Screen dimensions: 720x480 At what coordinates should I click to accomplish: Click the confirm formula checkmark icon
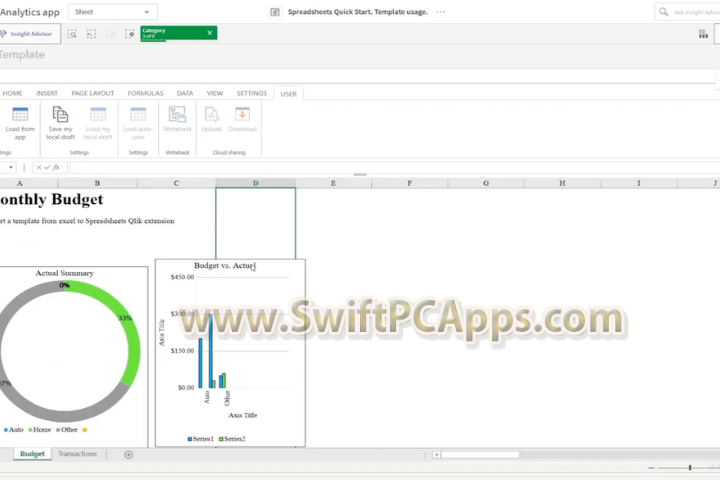pos(47,168)
